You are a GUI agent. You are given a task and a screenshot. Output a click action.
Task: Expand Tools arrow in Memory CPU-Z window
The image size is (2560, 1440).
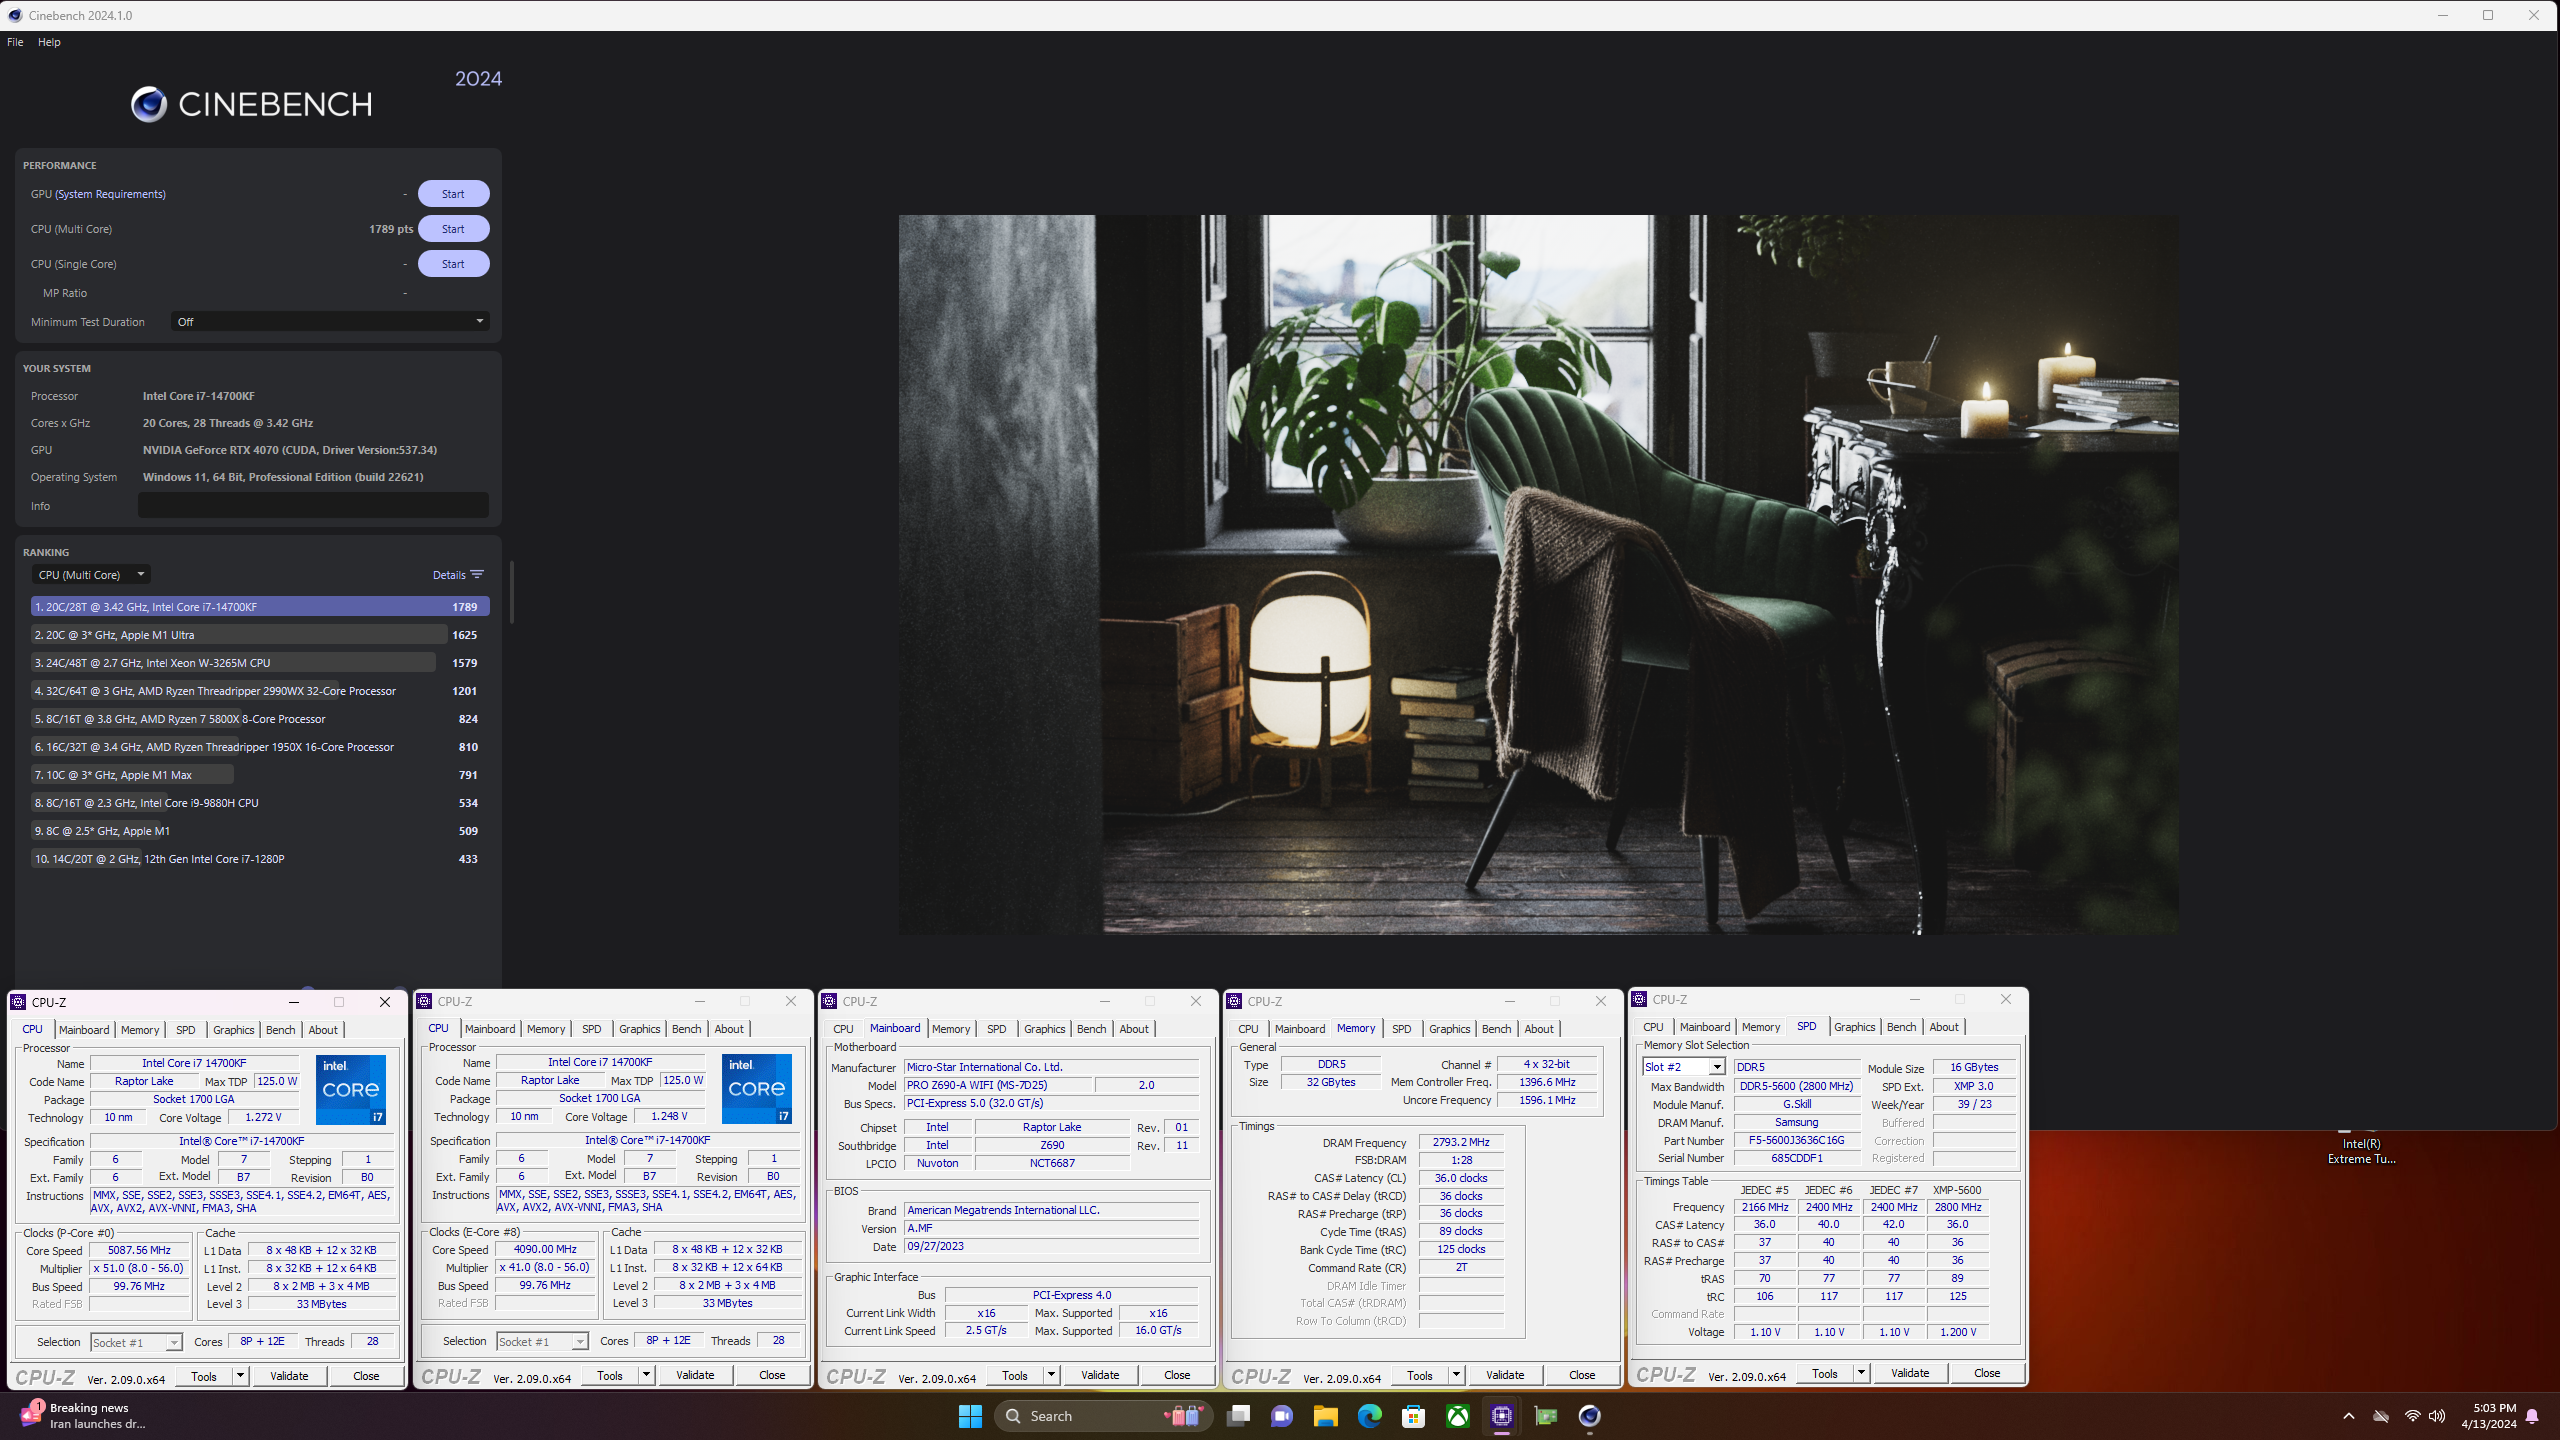1456,1375
